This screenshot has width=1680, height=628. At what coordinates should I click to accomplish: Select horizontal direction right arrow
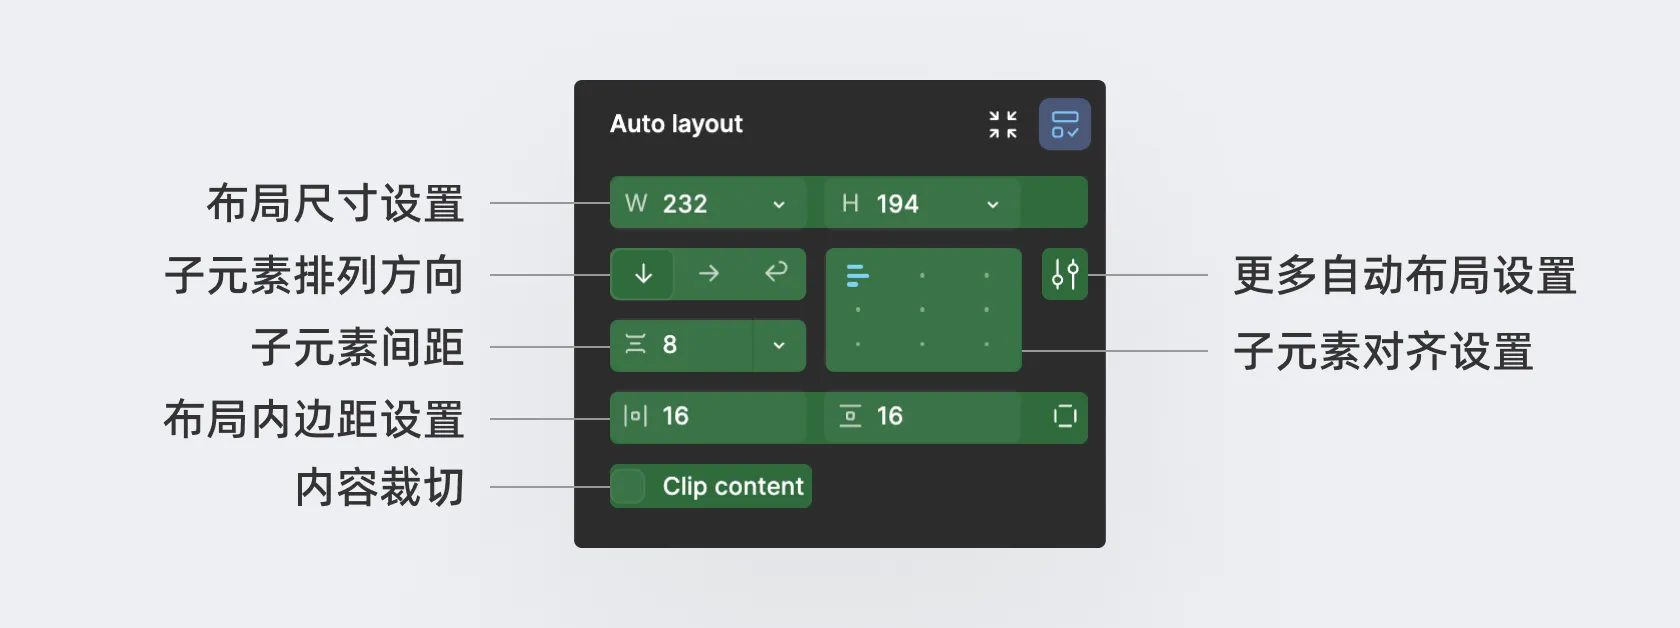point(709,274)
